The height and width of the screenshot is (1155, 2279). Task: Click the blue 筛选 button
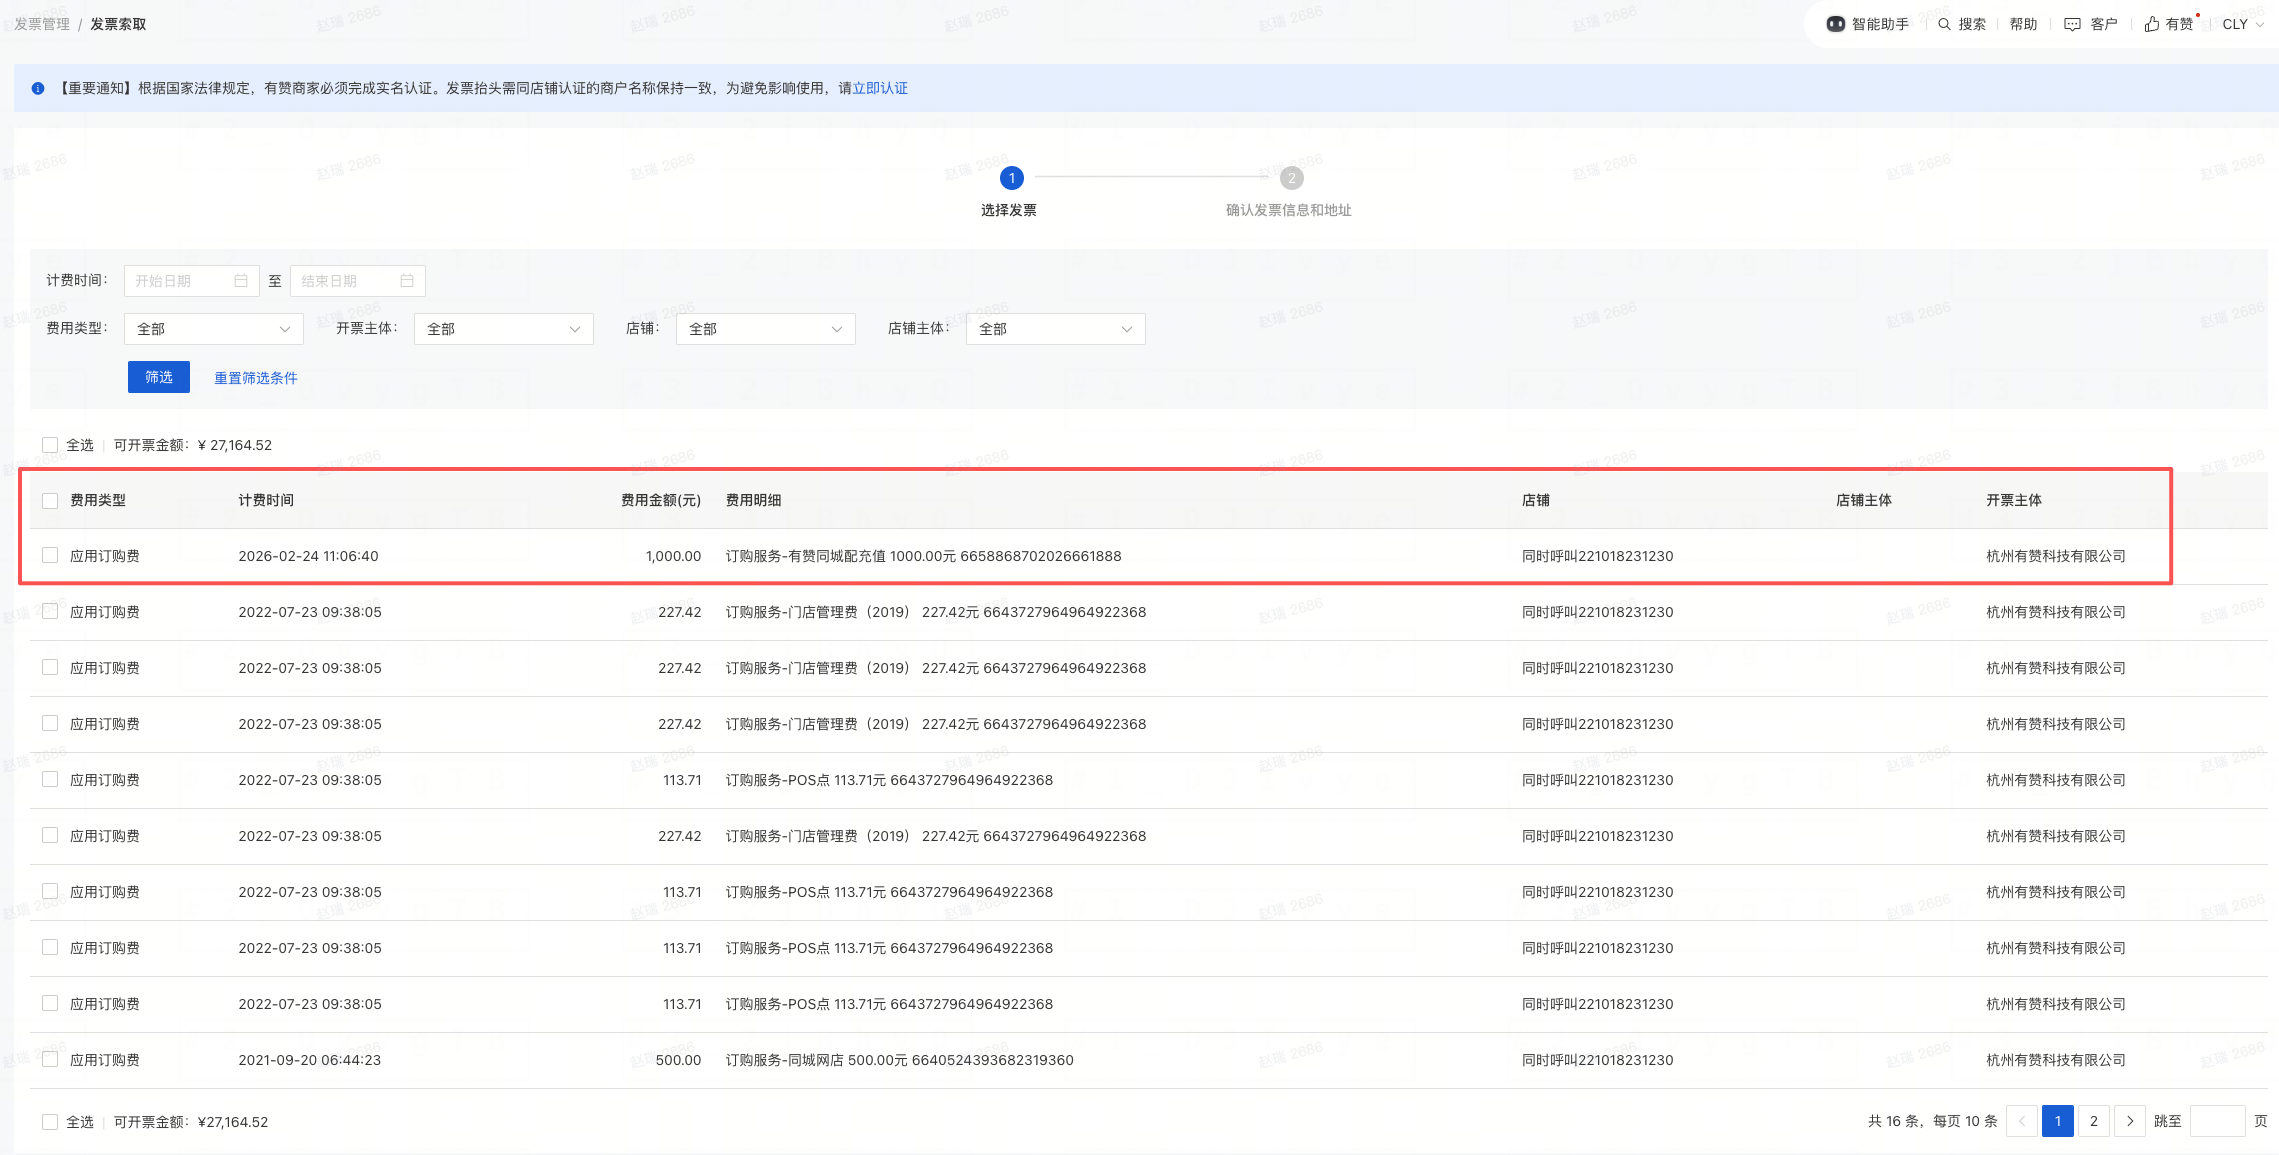[x=158, y=377]
